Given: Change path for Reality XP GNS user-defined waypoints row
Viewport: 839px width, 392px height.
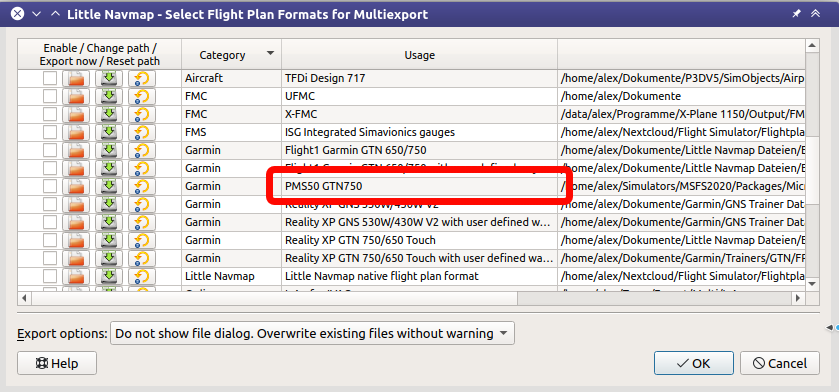Looking at the screenshot, I should [76, 222].
